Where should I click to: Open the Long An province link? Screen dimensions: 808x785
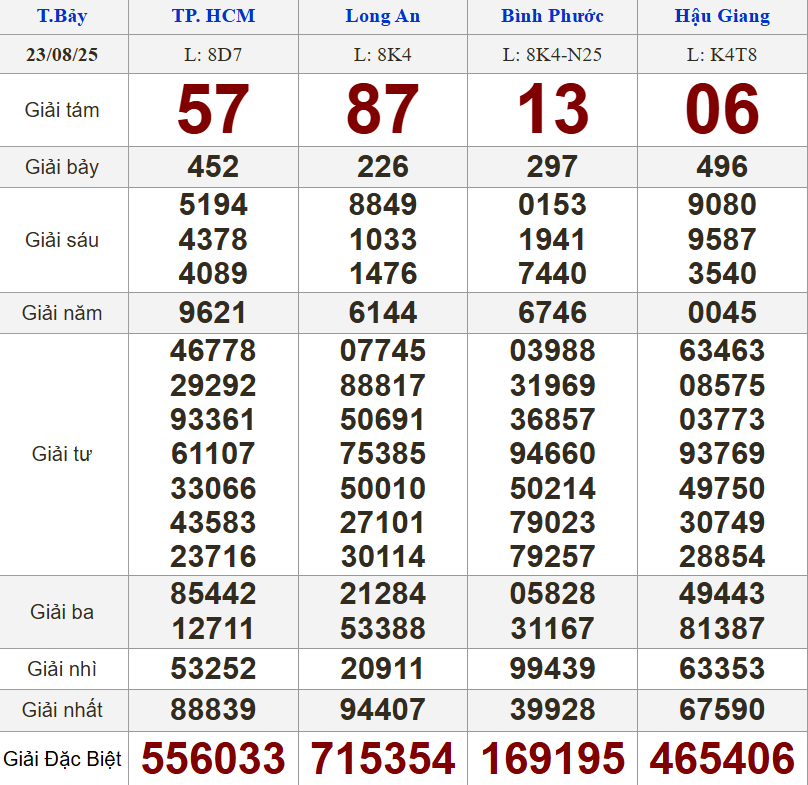tap(383, 16)
